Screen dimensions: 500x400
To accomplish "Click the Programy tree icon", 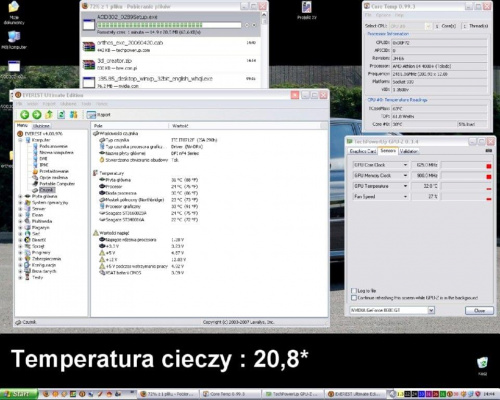I will [x=28, y=252].
